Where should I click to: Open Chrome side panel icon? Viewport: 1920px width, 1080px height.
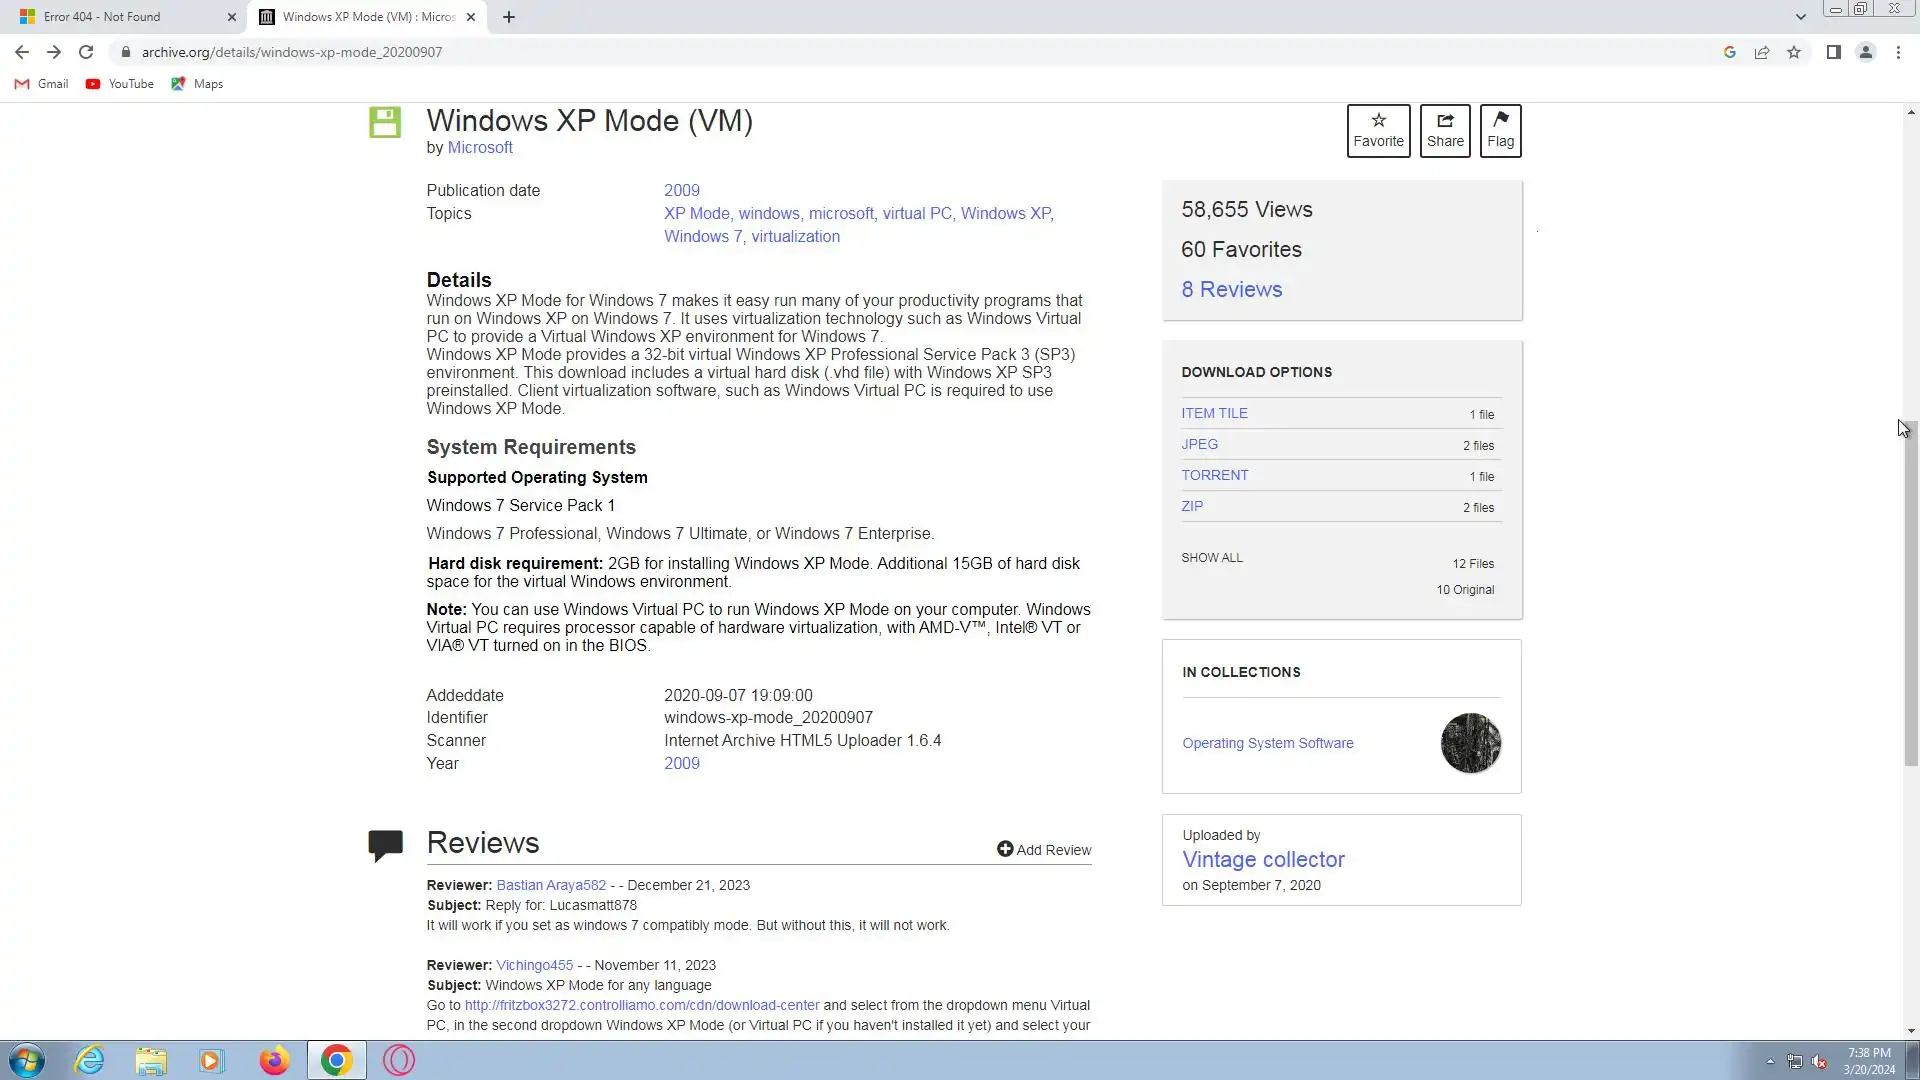coord(1833,52)
